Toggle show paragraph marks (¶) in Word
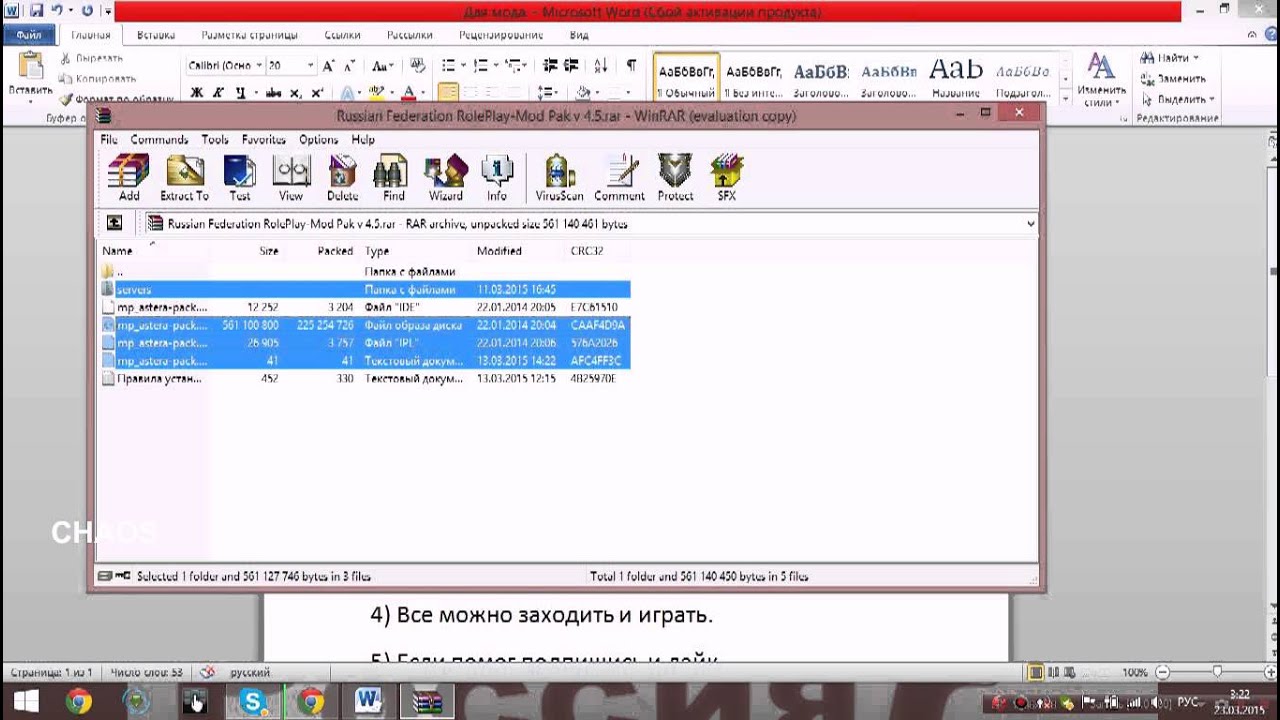 click(631, 66)
